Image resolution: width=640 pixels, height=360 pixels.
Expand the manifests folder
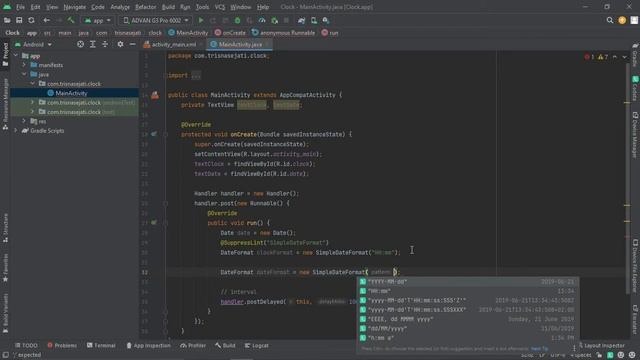(x=24, y=65)
